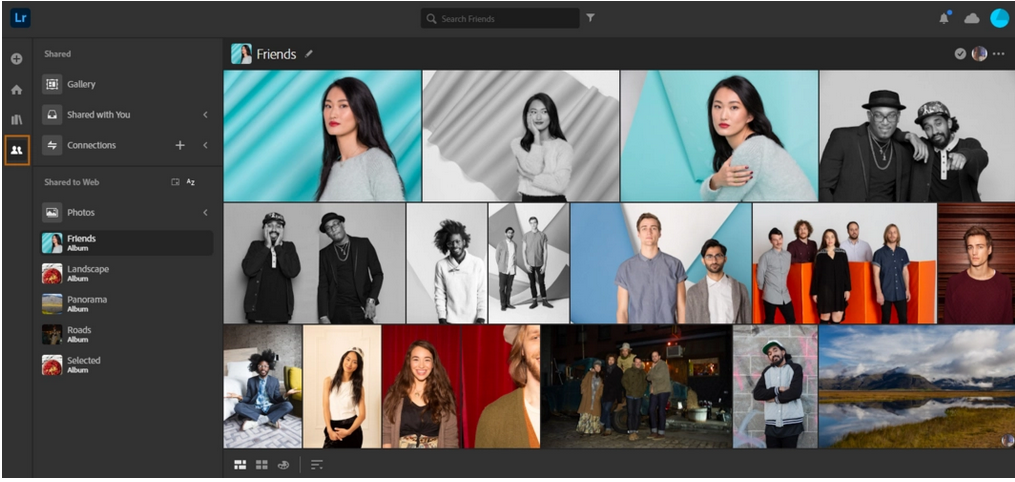Expand the Connections section chevron
1015x482 pixels.
coord(205,145)
